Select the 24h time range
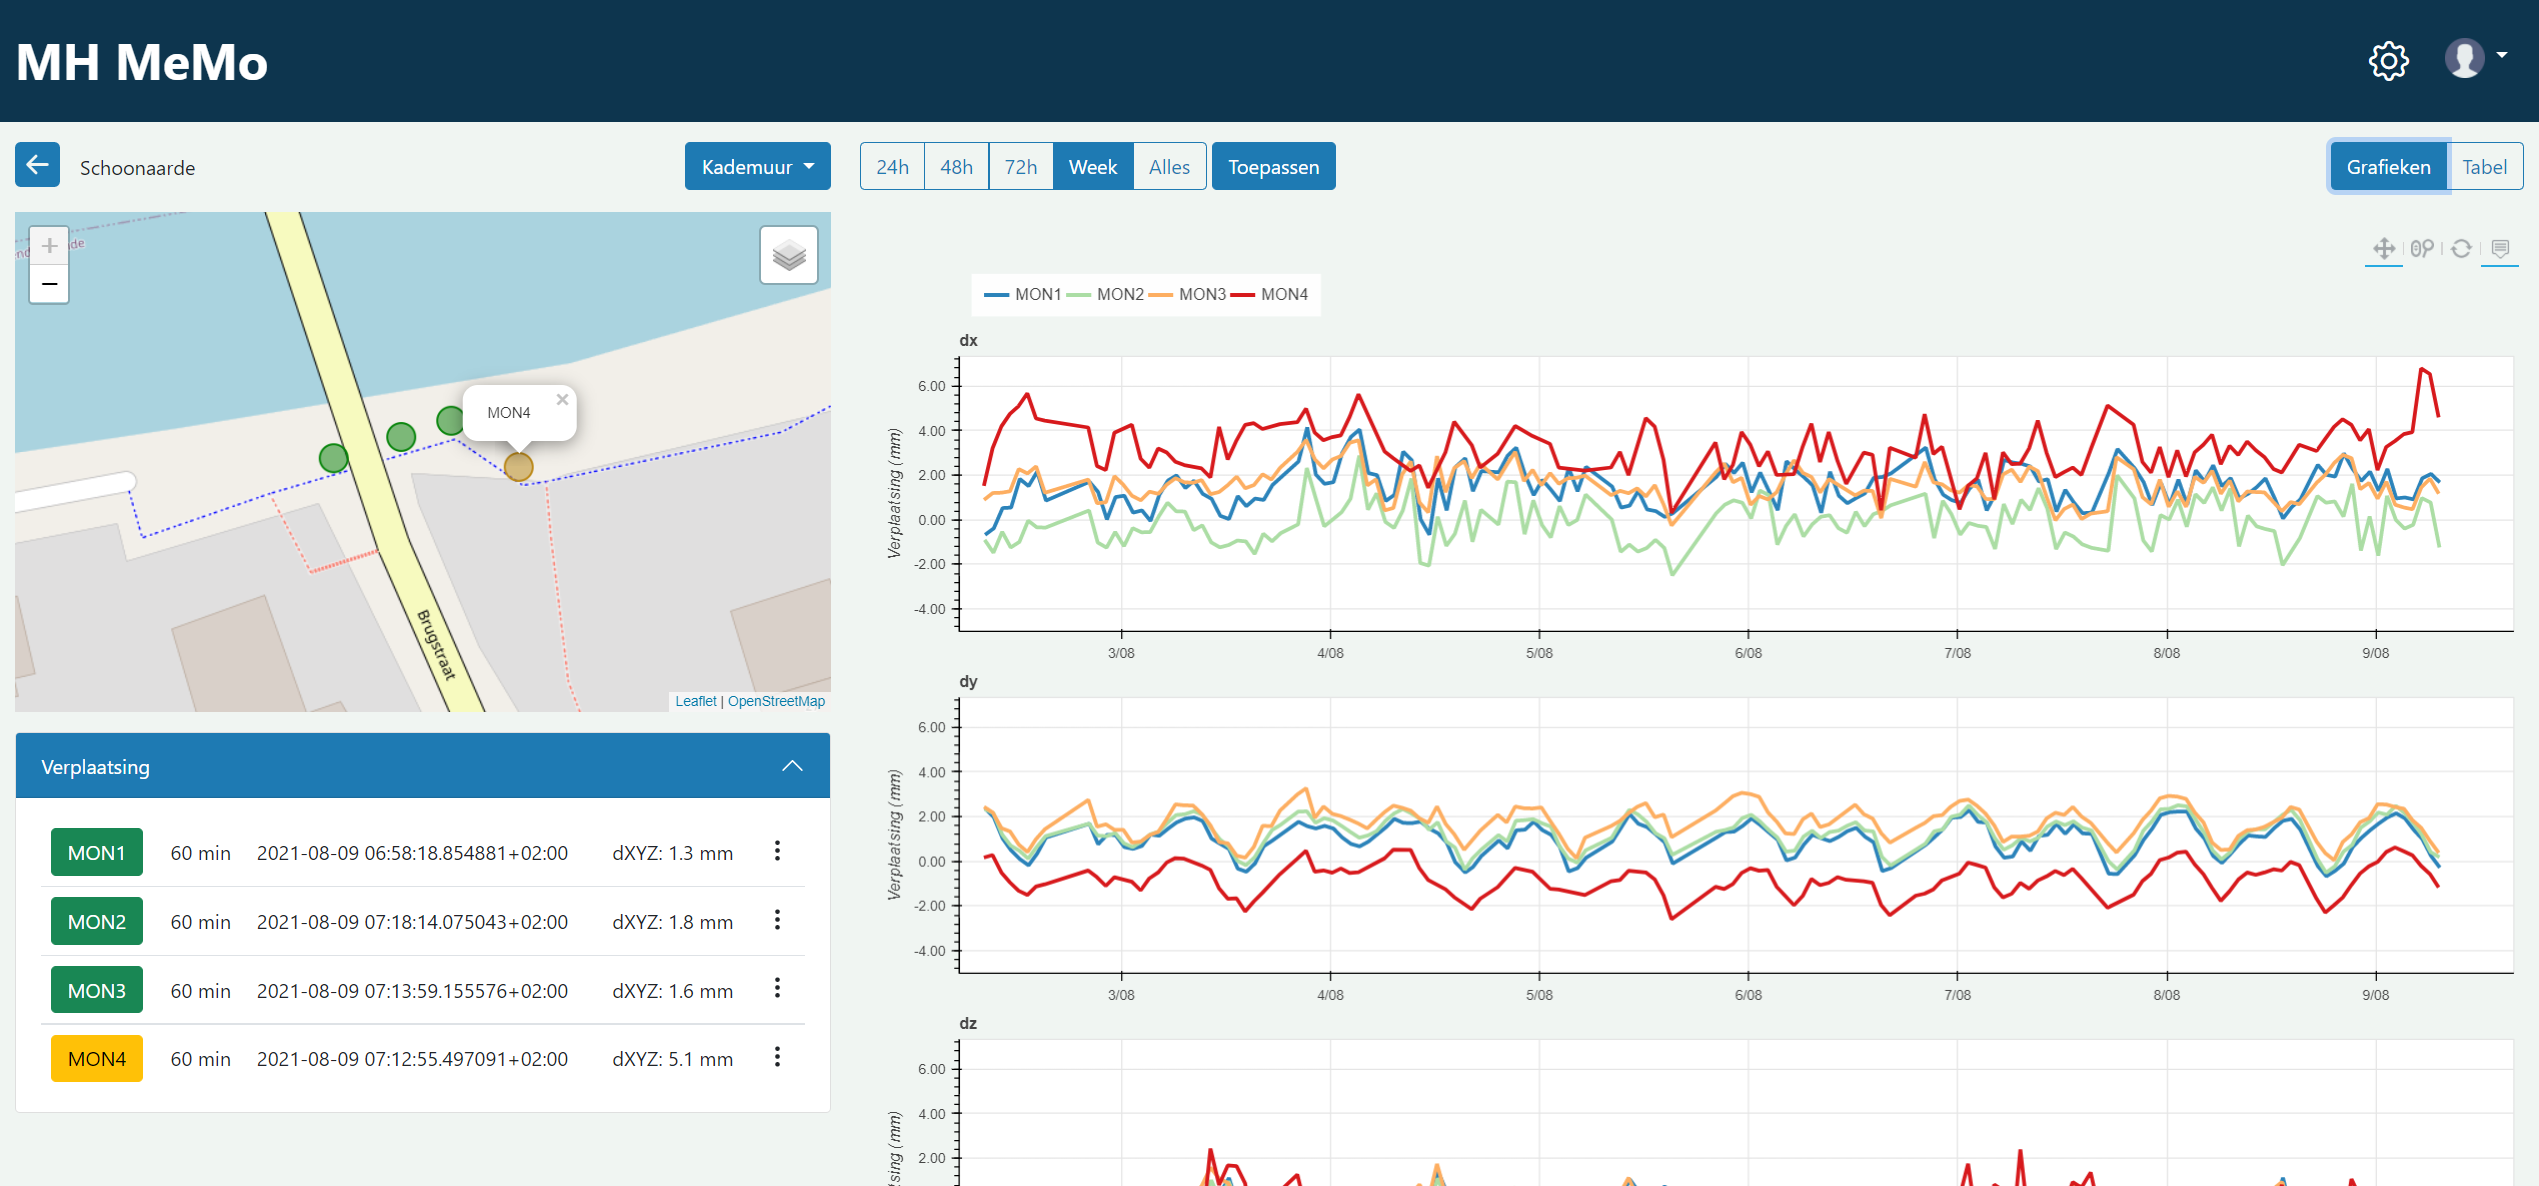This screenshot has height=1186, width=2539. (892, 166)
